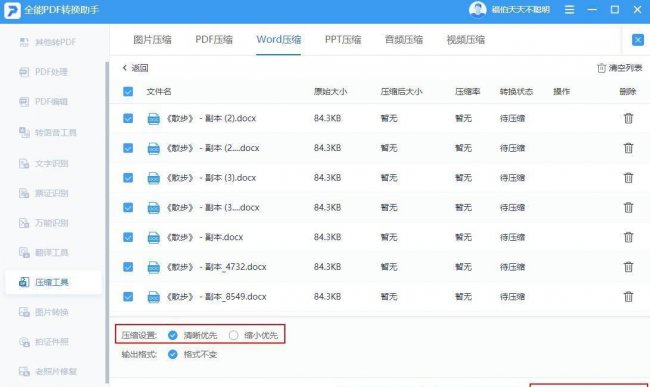650x387 pixels.
Task: Open the PDF编辑 sidebar section
Action: 44,102
